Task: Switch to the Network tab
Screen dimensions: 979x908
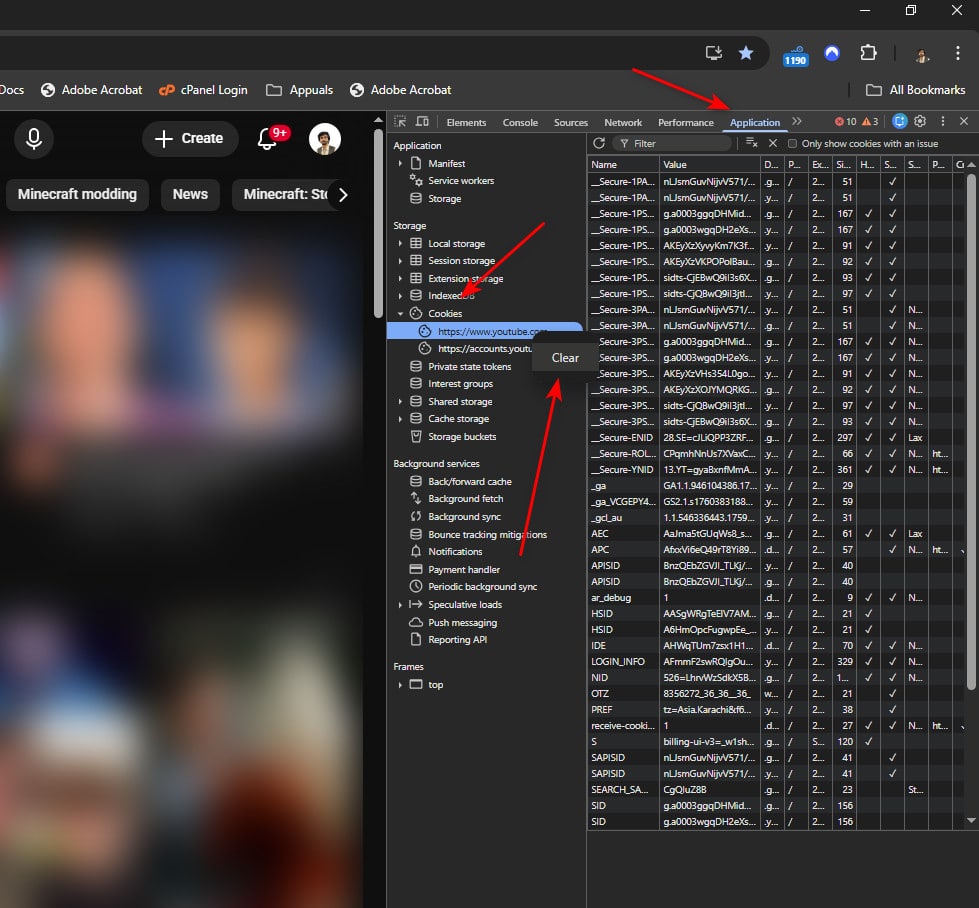Action: 623,123
